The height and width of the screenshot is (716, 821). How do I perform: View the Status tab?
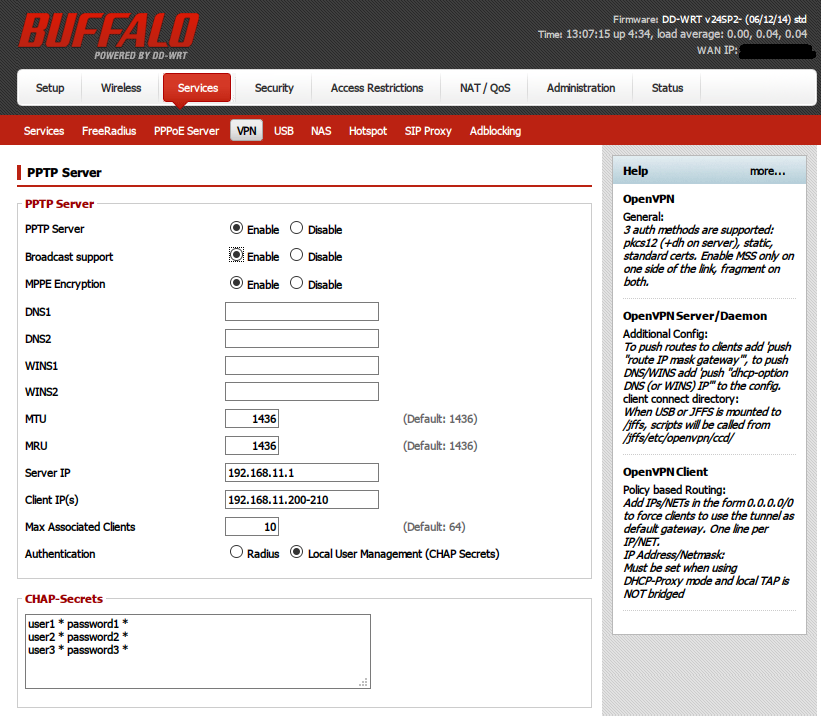(667, 88)
